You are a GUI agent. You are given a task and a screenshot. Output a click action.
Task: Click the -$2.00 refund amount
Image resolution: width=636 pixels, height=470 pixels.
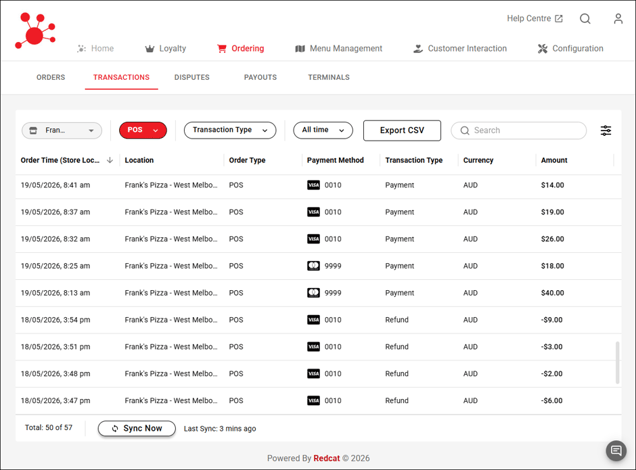[552, 374]
